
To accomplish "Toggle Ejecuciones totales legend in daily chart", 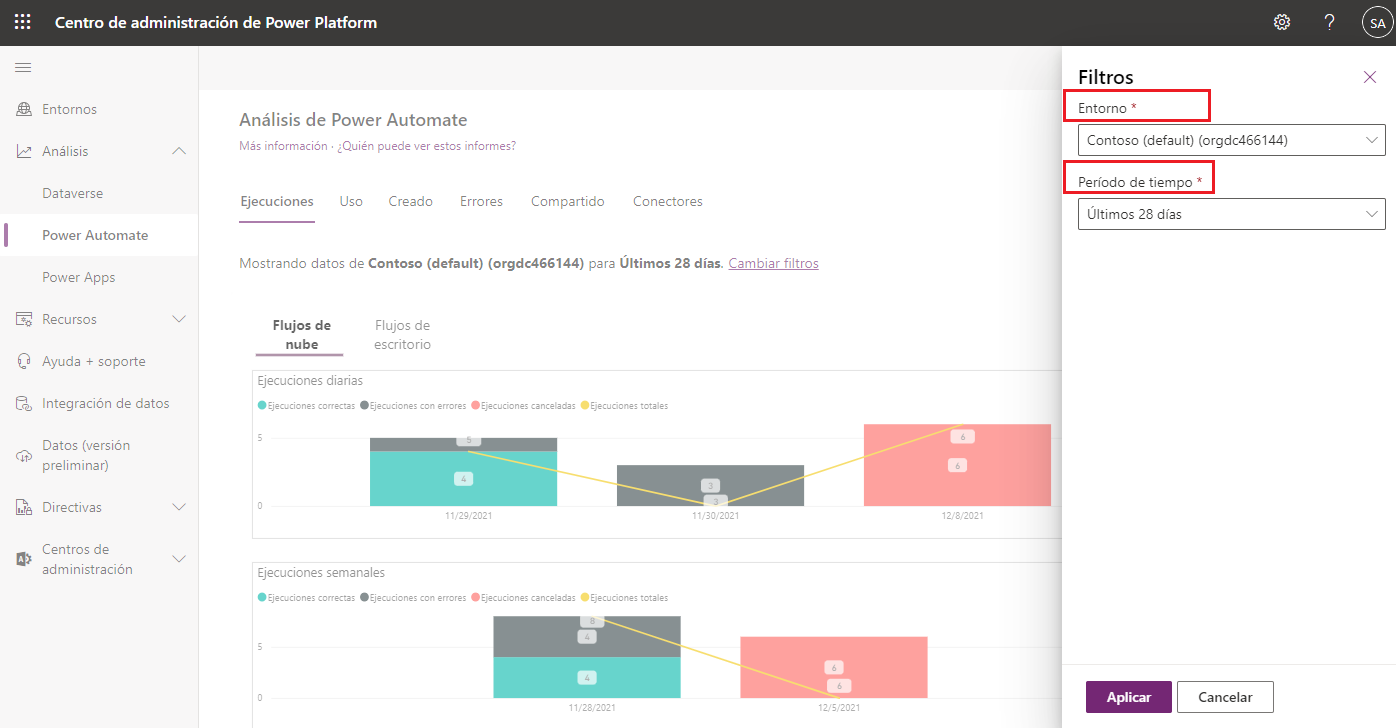I will coord(624,406).
